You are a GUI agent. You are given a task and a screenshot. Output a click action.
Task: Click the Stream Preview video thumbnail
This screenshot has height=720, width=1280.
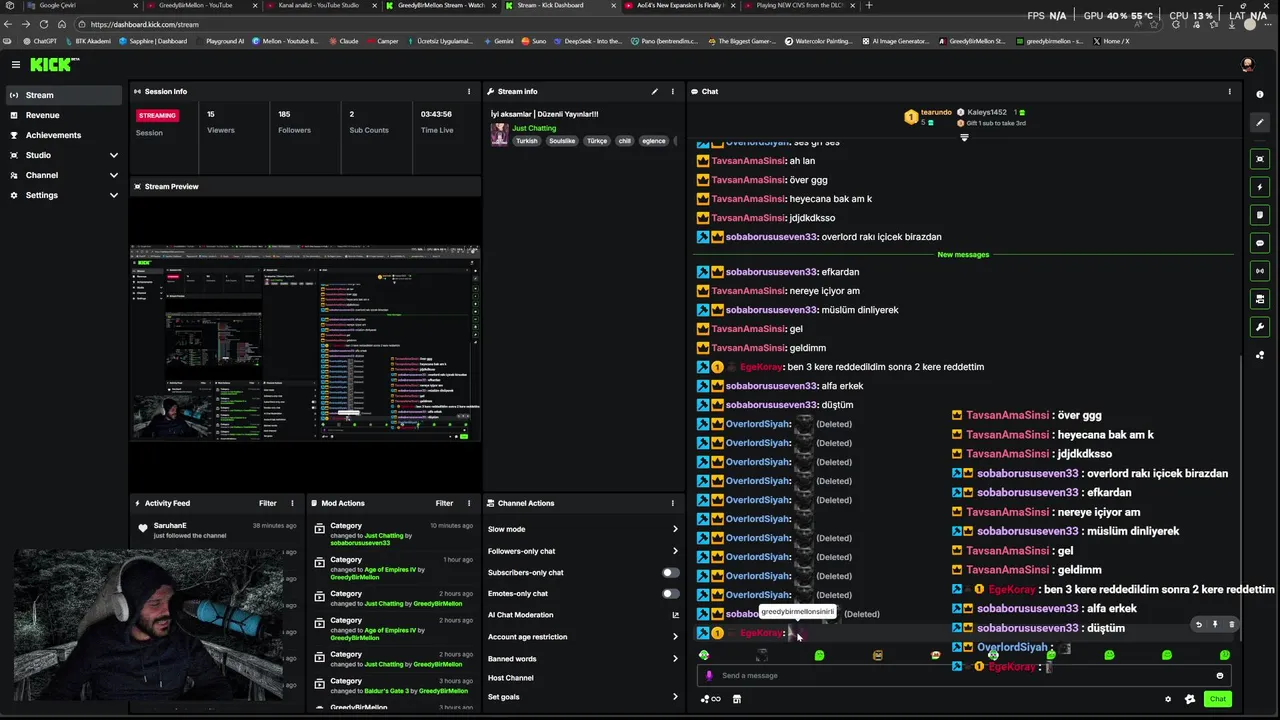pos(305,343)
